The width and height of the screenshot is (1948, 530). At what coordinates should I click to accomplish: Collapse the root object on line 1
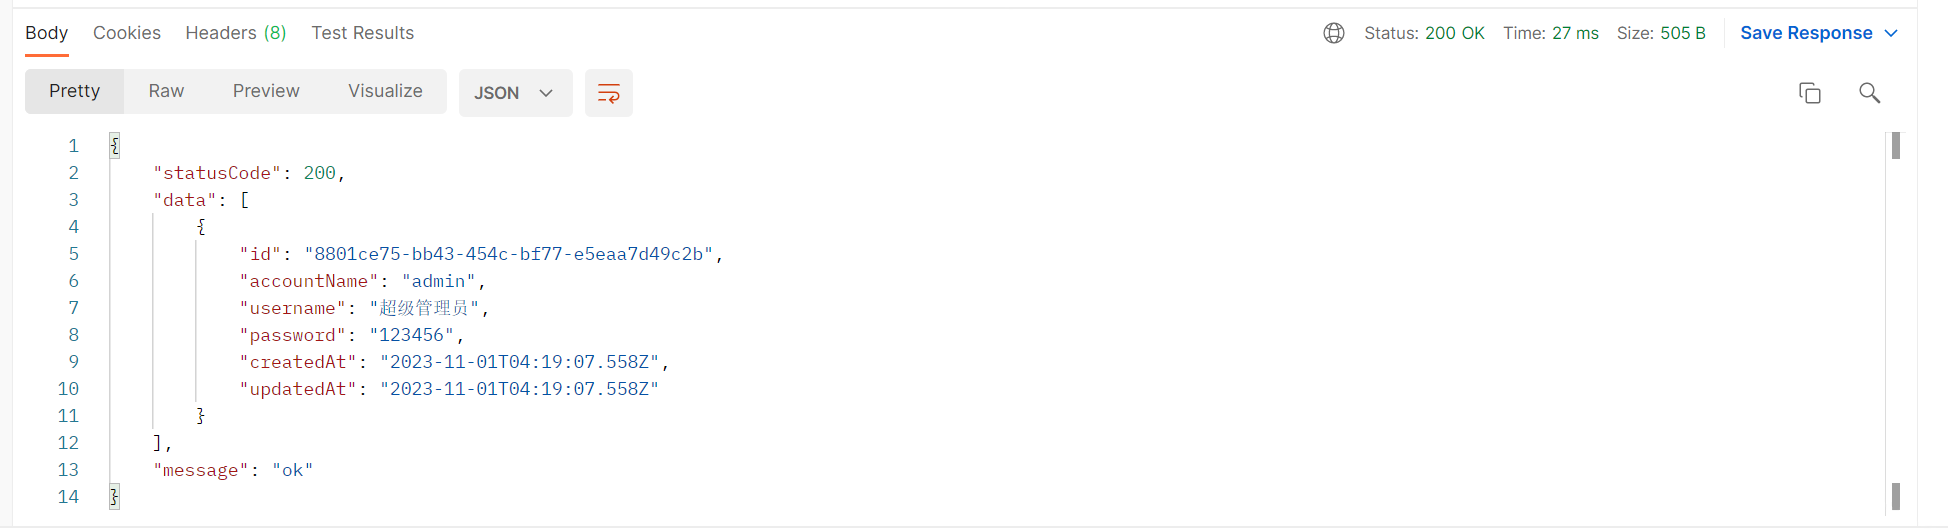(x=115, y=146)
